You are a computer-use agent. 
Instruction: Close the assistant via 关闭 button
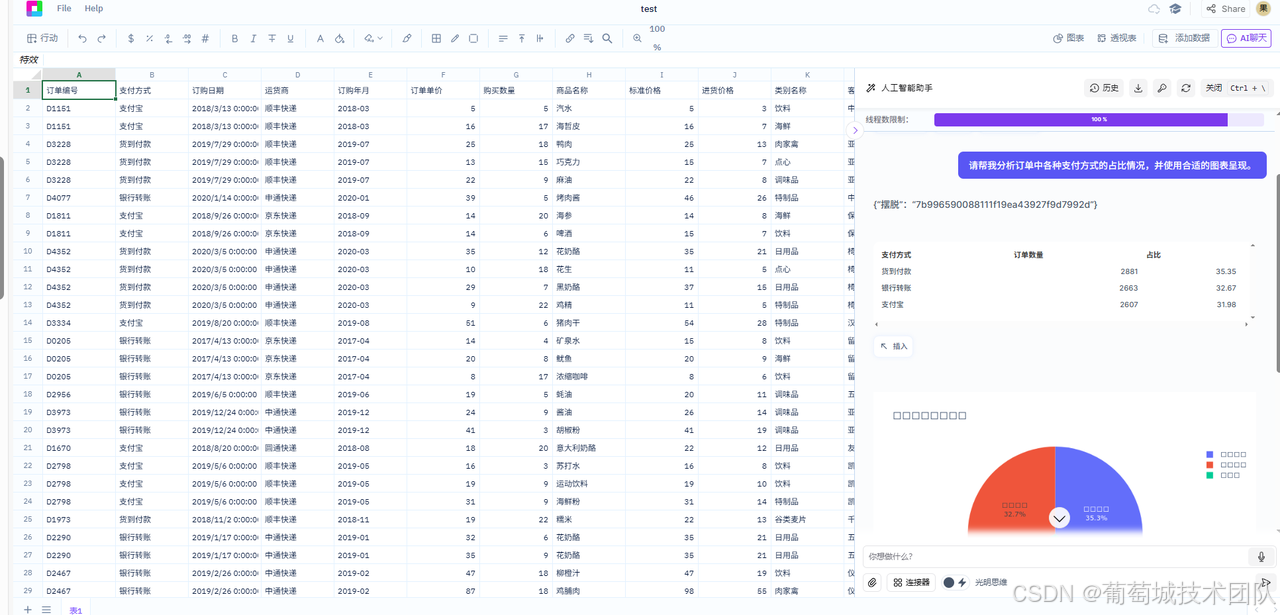[x=1236, y=88]
